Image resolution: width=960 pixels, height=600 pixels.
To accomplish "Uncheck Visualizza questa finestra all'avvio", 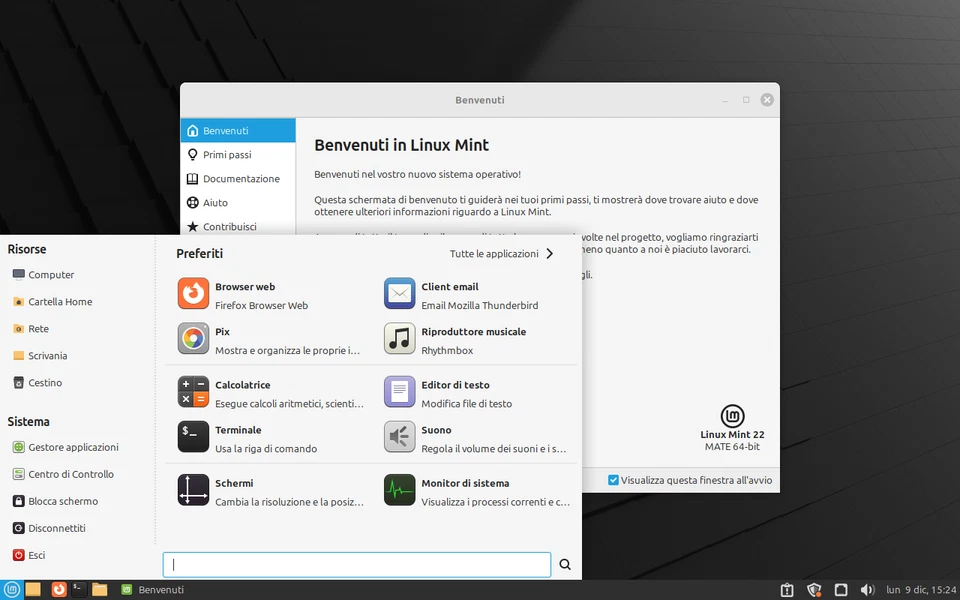I will (613, 479).
